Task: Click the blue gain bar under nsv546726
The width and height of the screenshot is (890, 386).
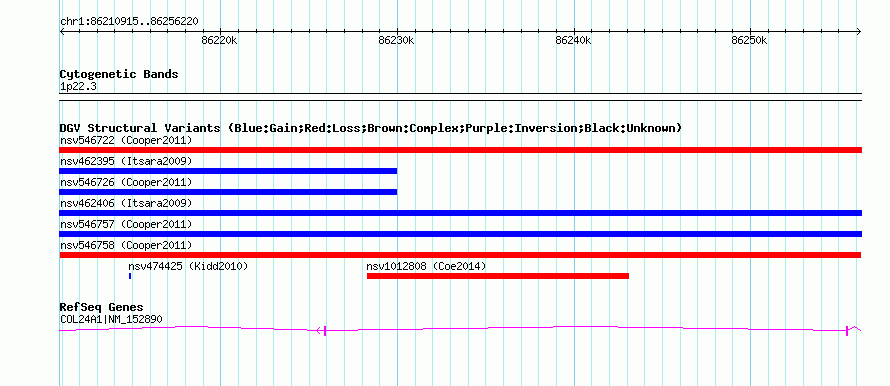Action: pos(228,192)
